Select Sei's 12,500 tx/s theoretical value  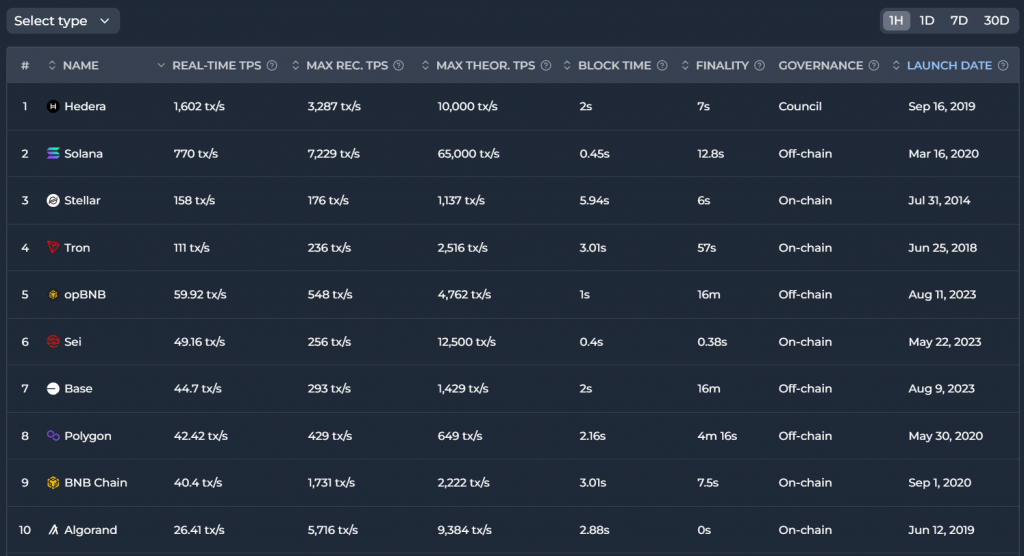pos(466,342)
